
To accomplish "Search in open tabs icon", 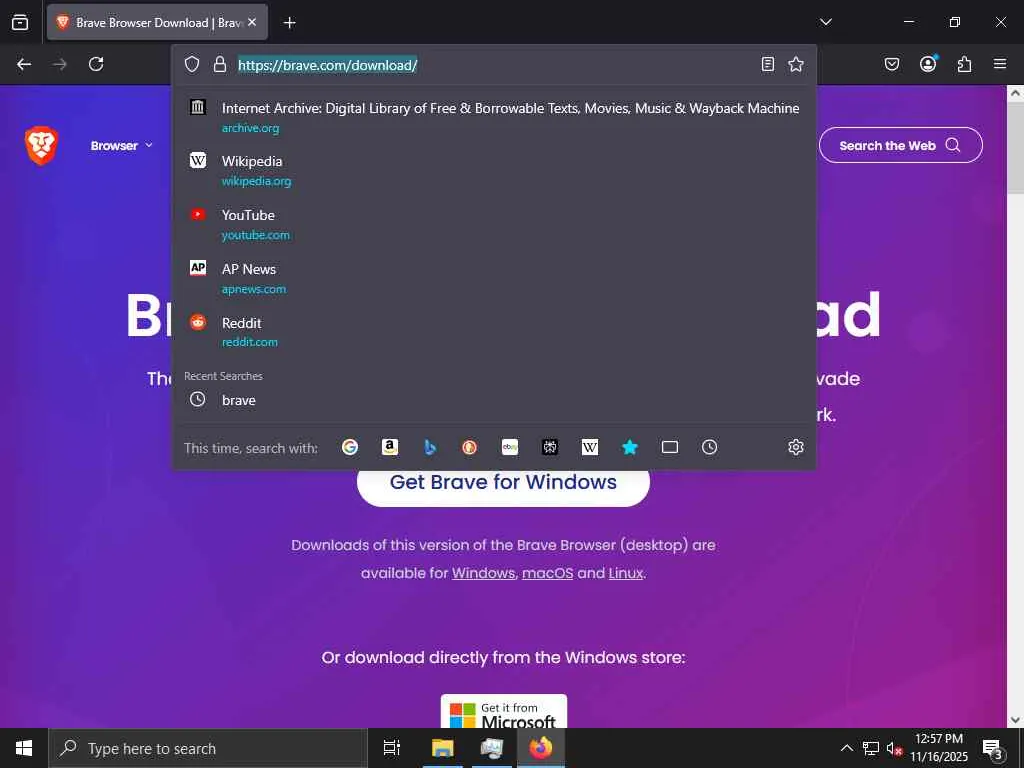I will [670, 447].
